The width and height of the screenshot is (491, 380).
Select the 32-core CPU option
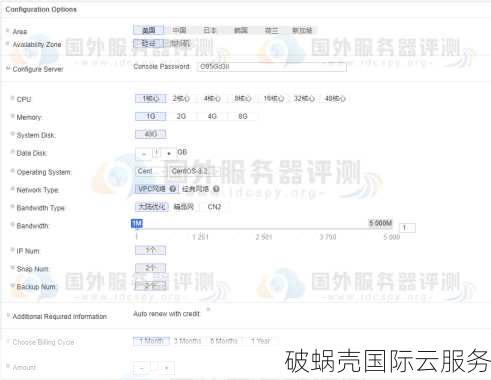[x=304, y=99]
